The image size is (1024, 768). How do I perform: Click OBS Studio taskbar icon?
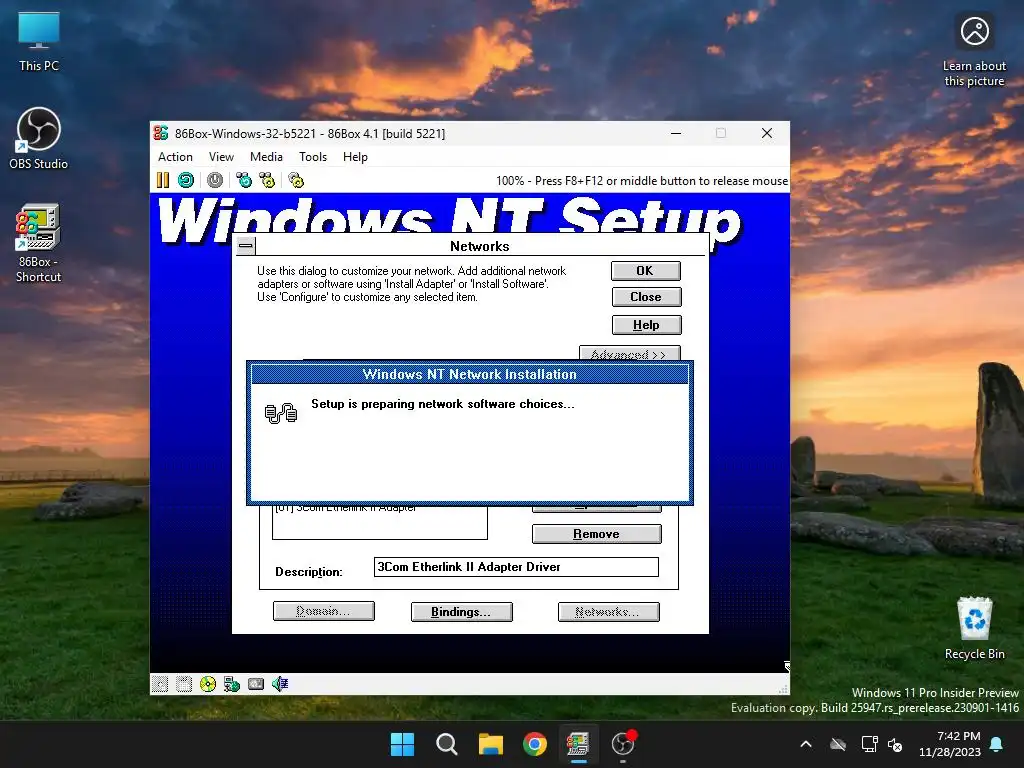[622, 744]
